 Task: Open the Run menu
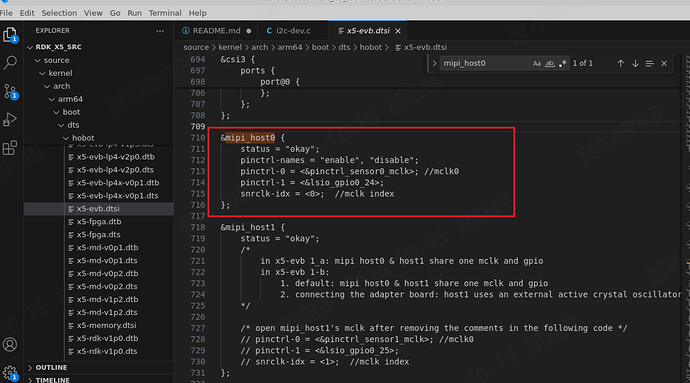pyautogui.click(x=134, y=13)
